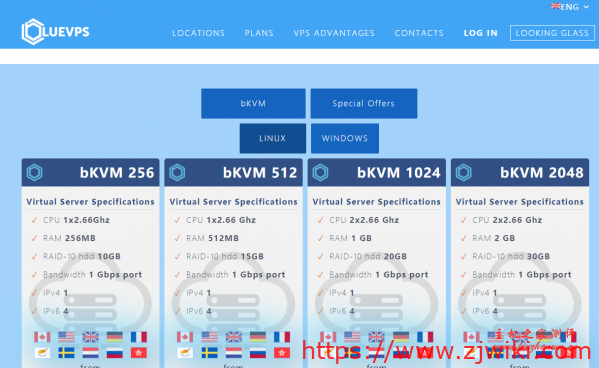Choose the Linux OS tab
The height and width of the screenshot is (368, 599).
point(273,138)
